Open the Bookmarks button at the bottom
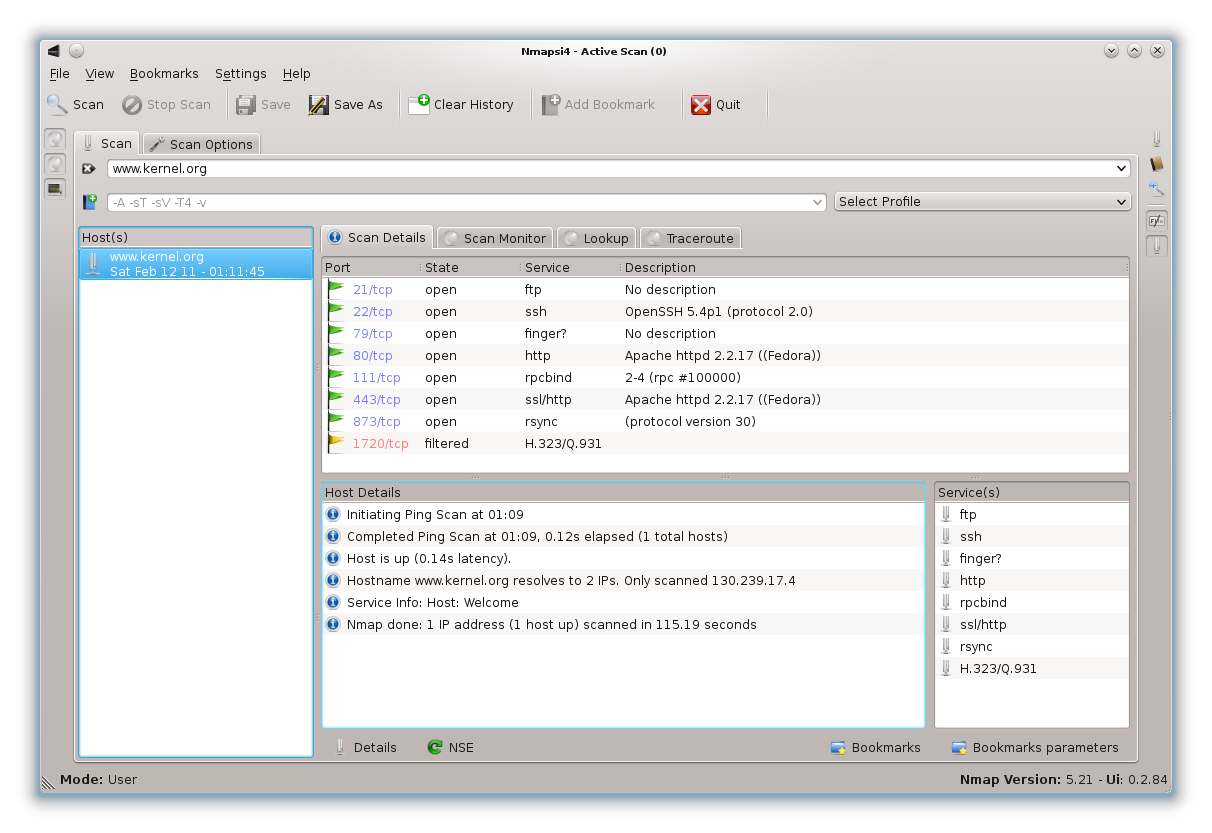Image resolution: width=1212 pixels, height=833 pixels. point(875,747)
